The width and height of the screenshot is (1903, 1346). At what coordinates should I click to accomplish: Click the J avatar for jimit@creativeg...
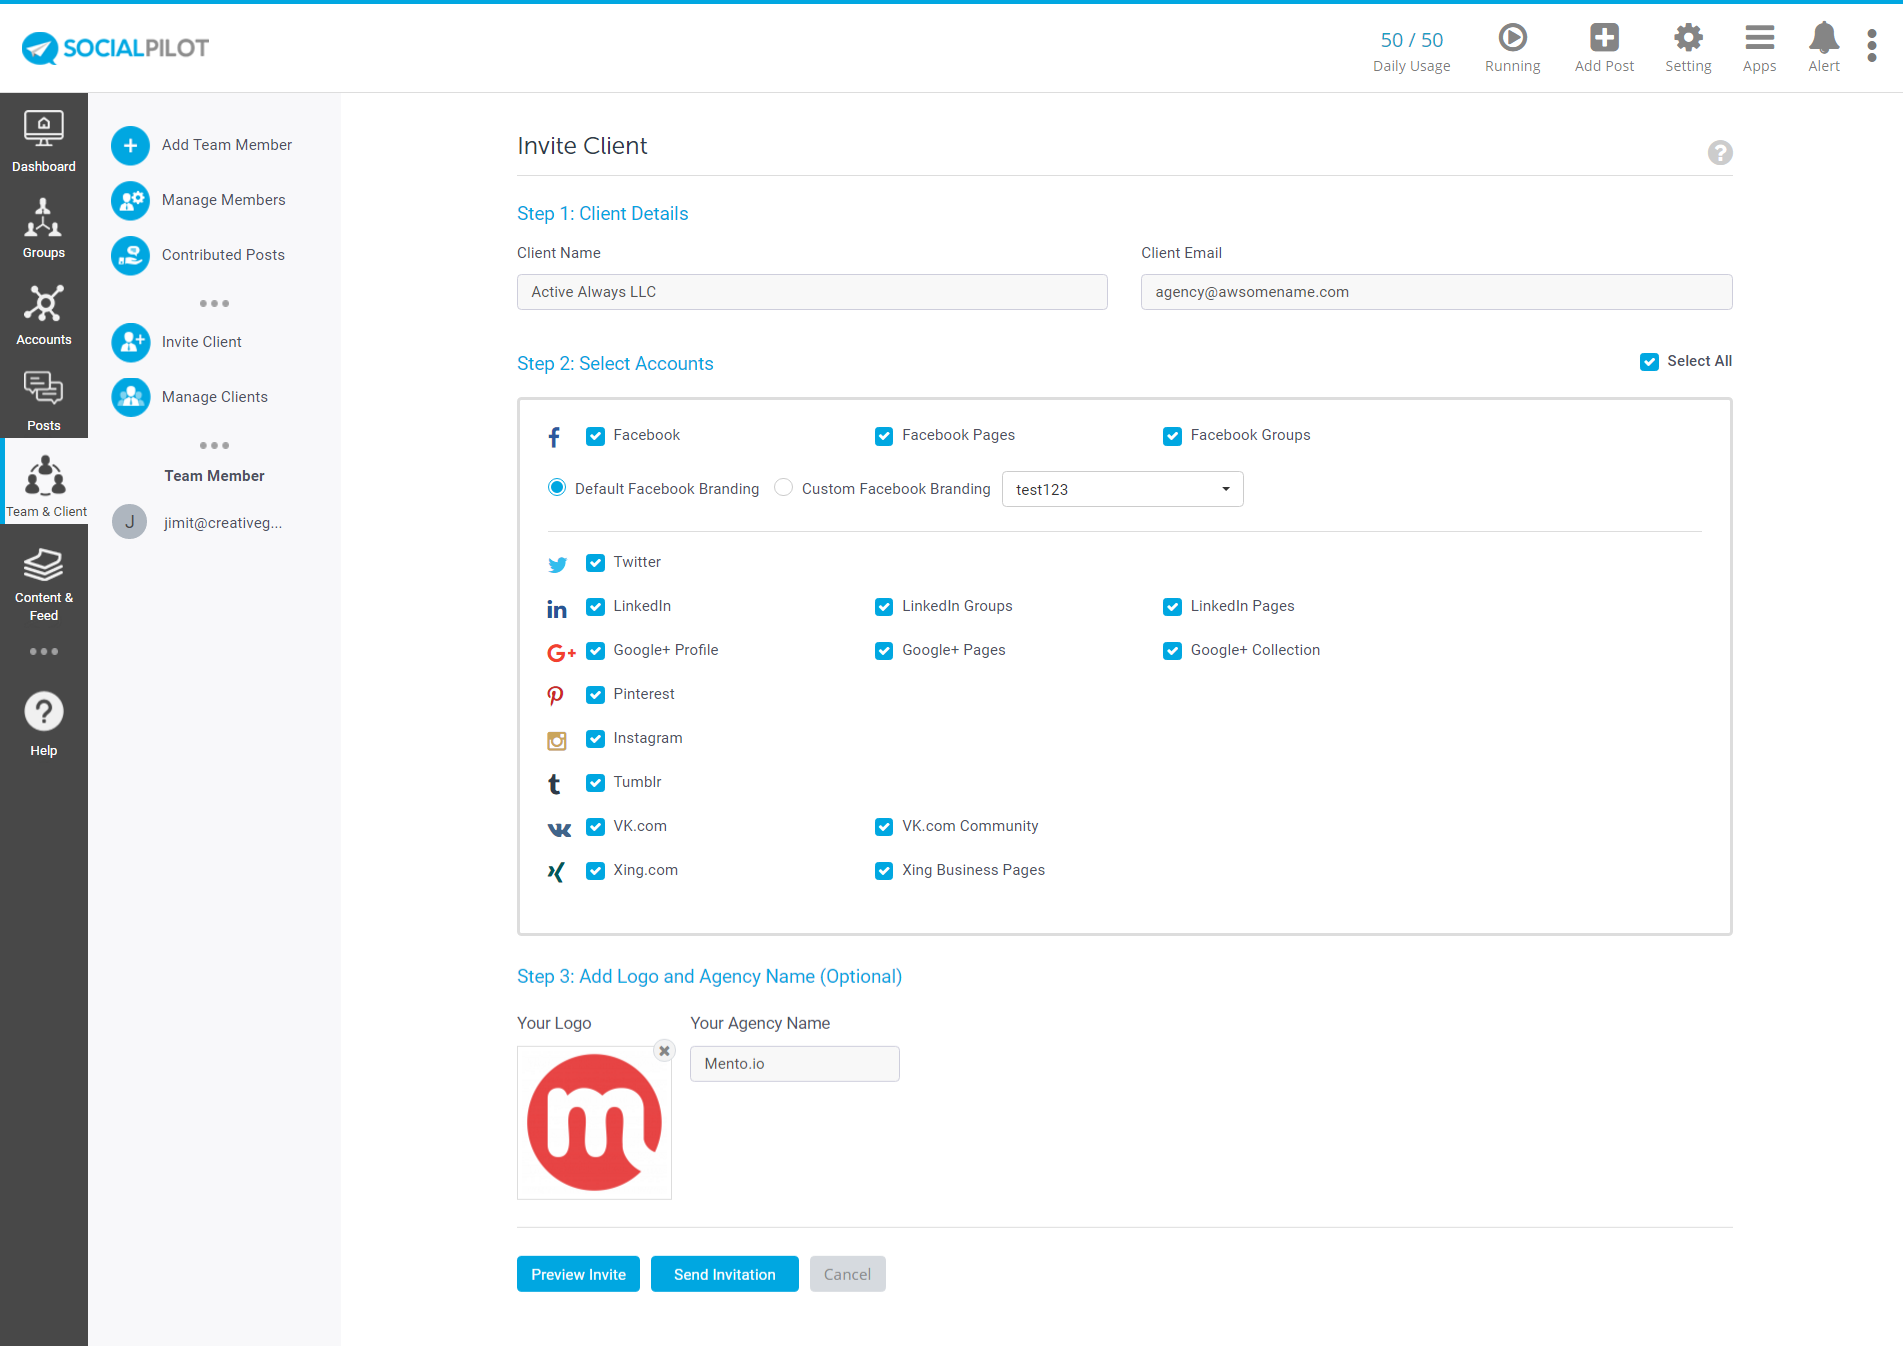tap(129, 522)
